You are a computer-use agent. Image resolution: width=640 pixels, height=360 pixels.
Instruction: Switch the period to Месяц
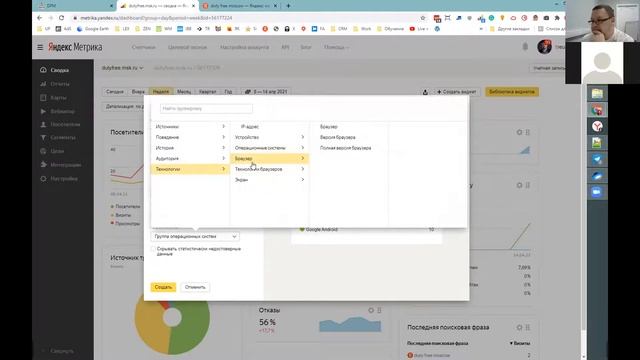pos(184,92)
